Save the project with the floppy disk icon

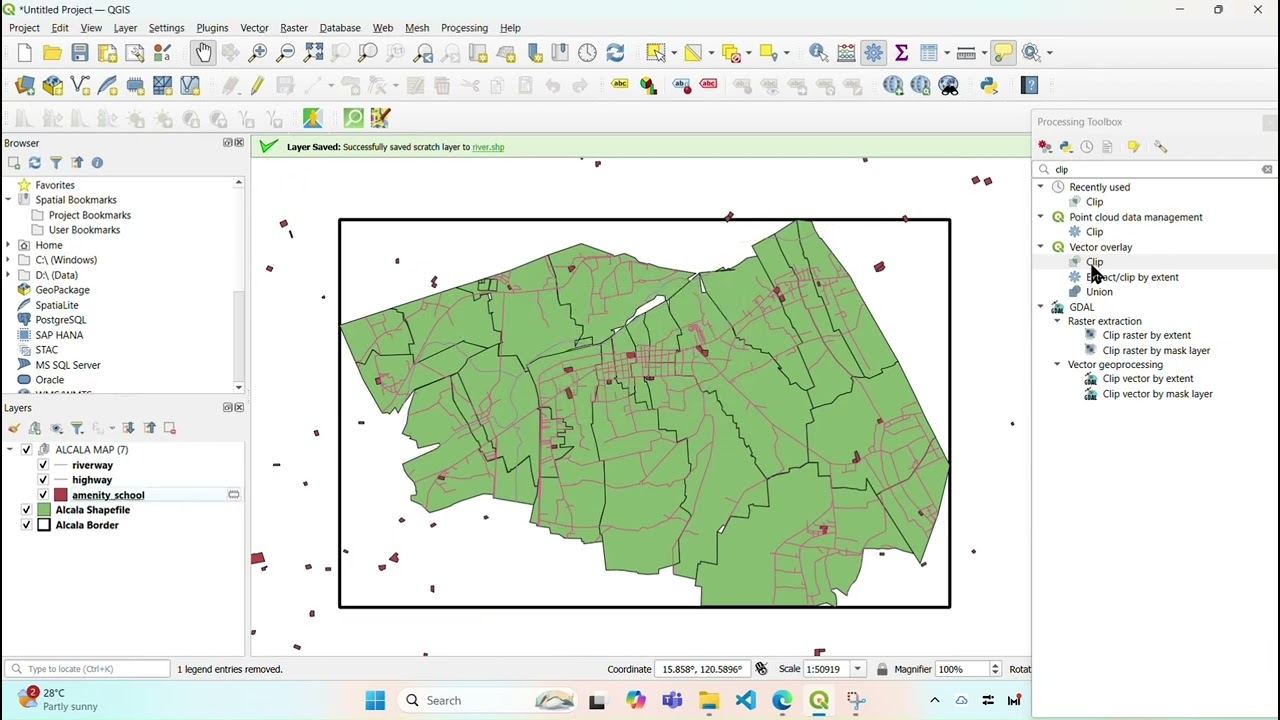(x=80, y=53)
